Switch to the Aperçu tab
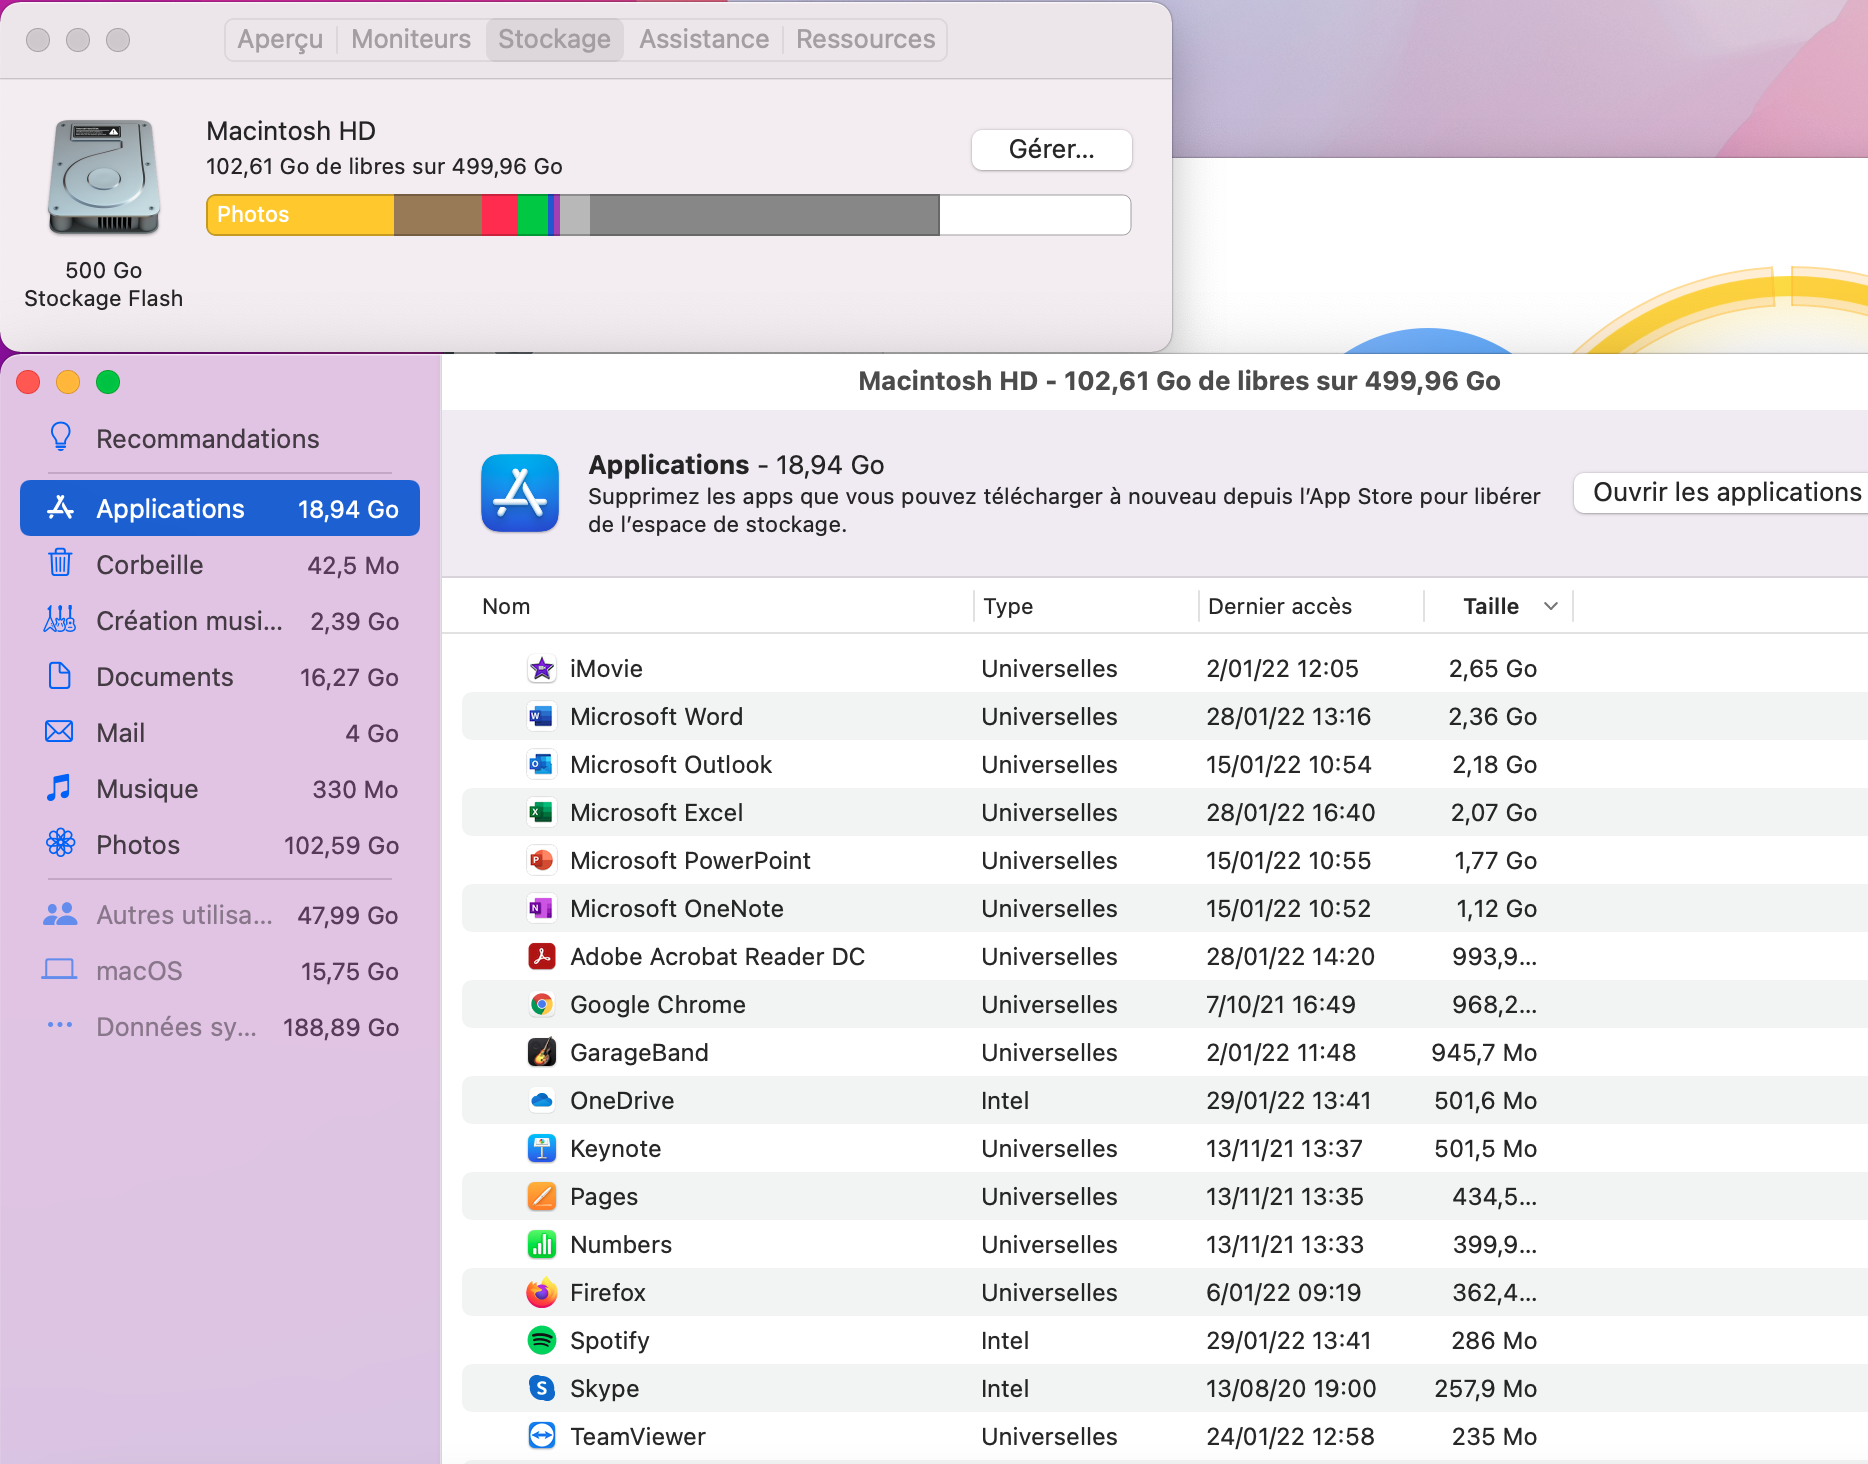 [280, 40]
